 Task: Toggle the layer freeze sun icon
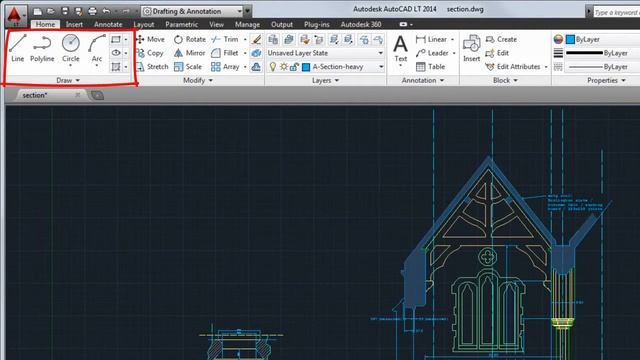(284, 67)
